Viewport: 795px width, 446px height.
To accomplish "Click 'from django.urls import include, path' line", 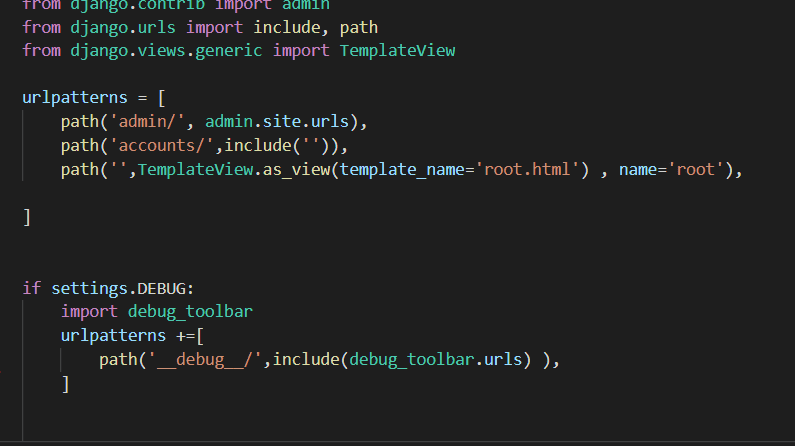I will (x=200, y=27).
